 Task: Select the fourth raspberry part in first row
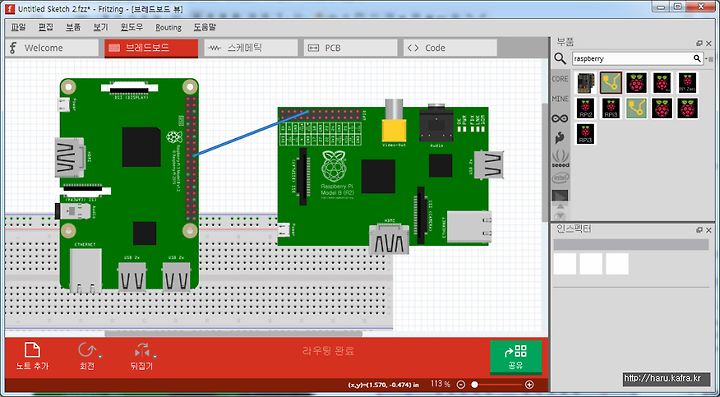[662, 83]
